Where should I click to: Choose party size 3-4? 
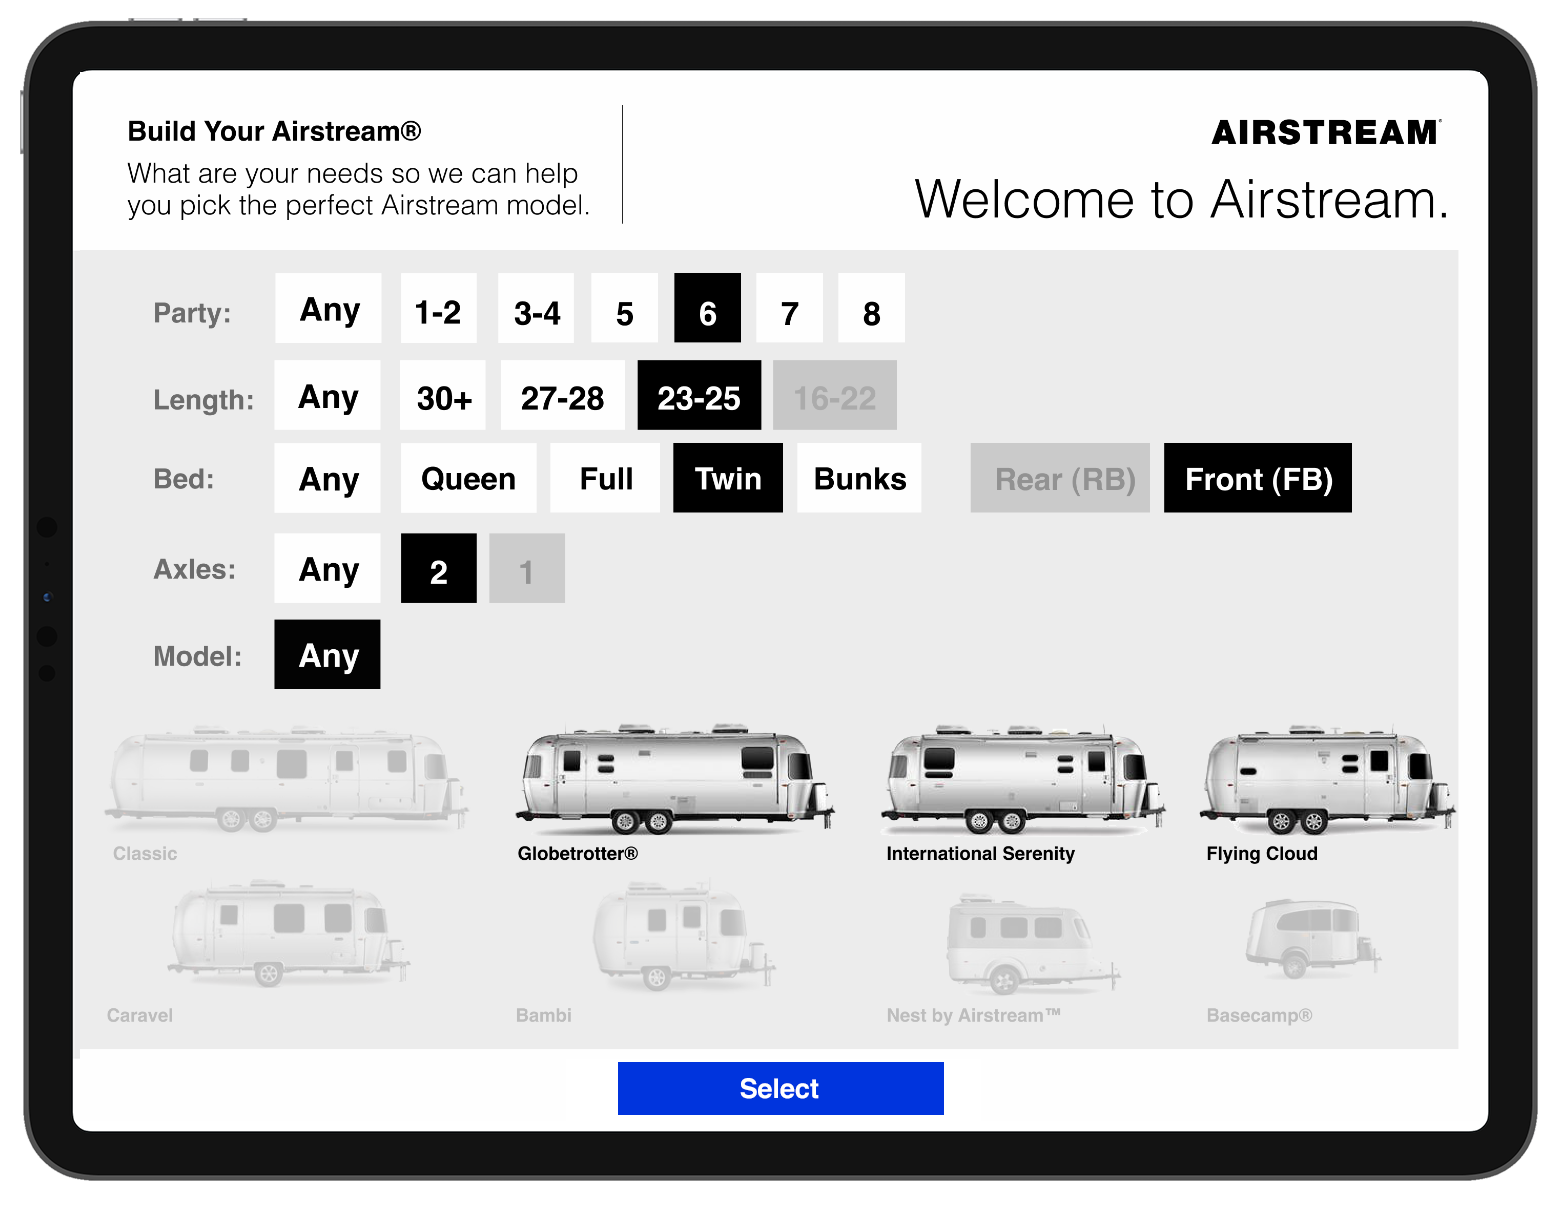coord(536,308)
